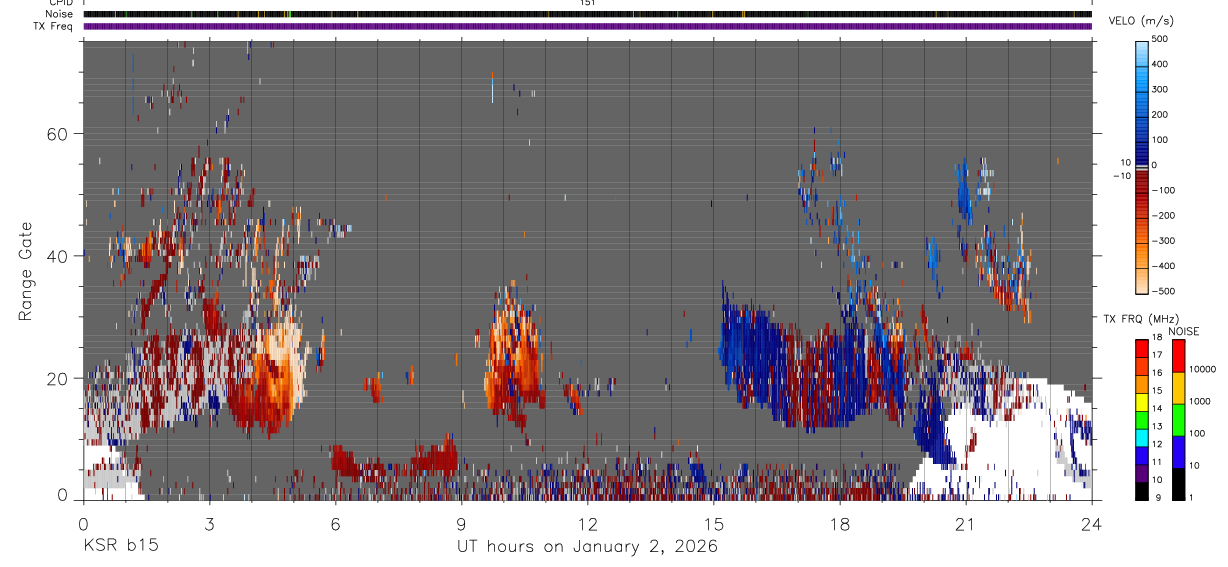The width and height of the screenshot is (1228, 567).
Task: Click the 9 tick on the UT hours axis
Action: coord(462,523)
